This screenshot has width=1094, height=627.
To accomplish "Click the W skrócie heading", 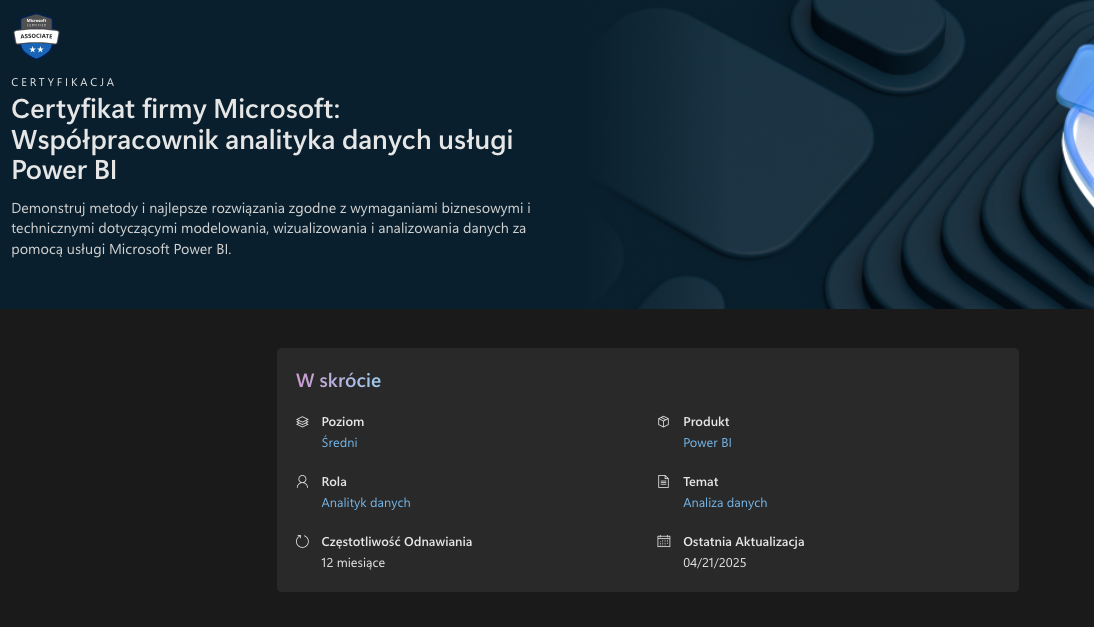I will (x=338, y=380).
